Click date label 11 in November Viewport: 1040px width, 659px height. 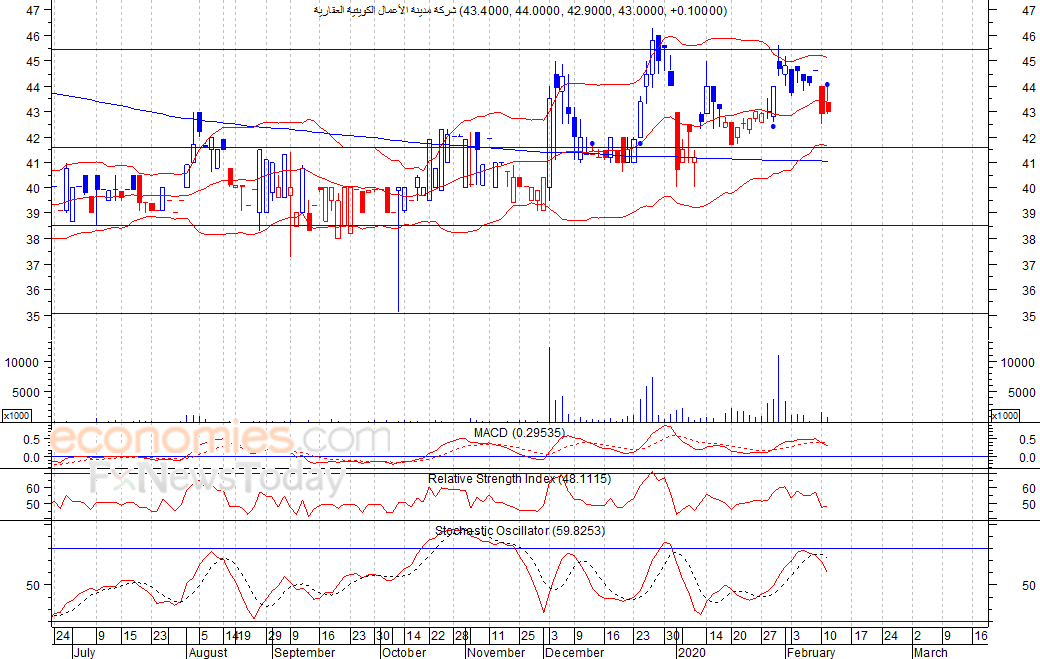pyautogui.click(x=497, y=636)
